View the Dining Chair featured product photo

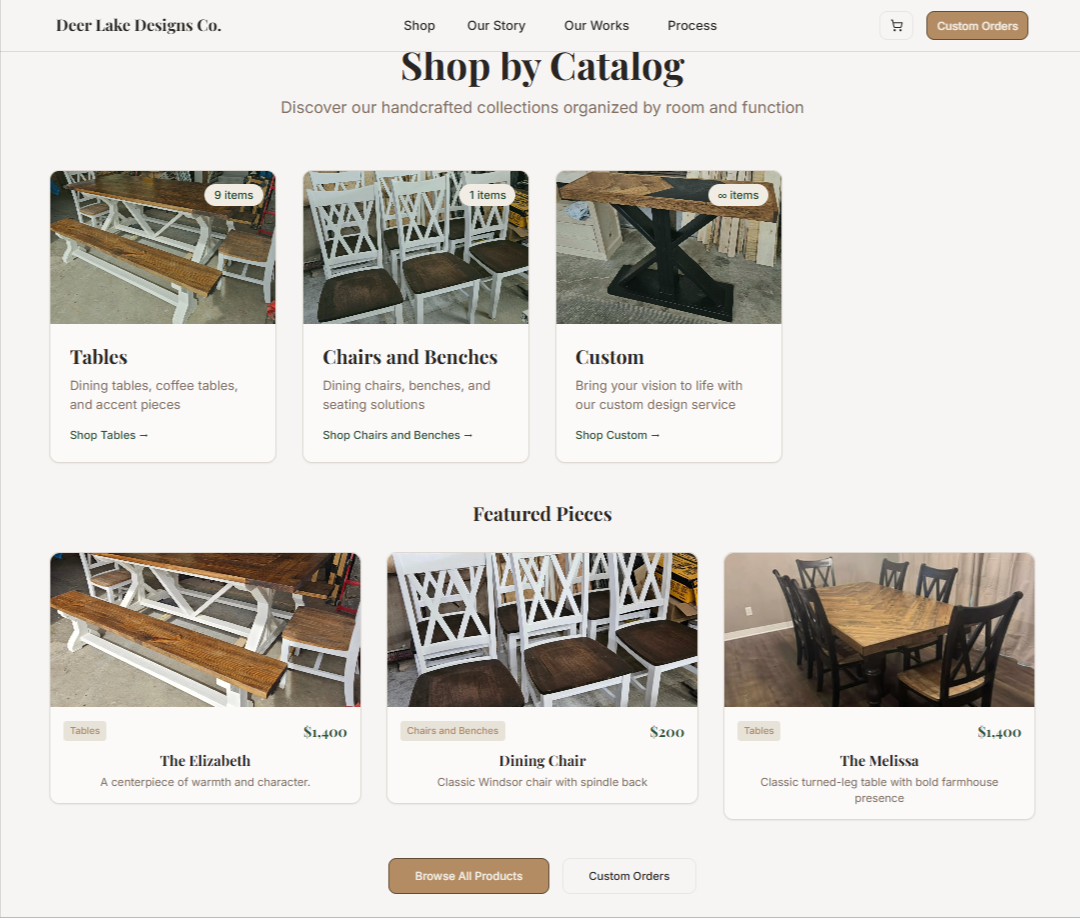[x=542, y=629]
